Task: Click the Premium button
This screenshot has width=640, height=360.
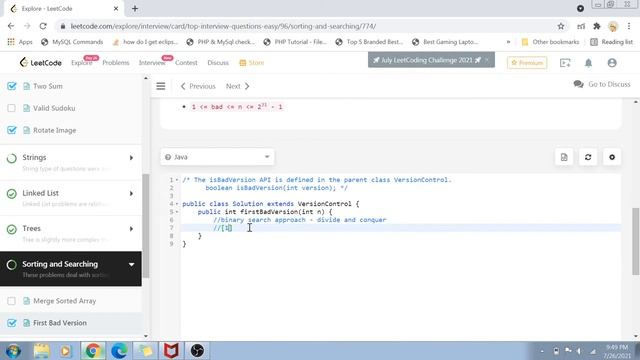Action: [527, 63]
